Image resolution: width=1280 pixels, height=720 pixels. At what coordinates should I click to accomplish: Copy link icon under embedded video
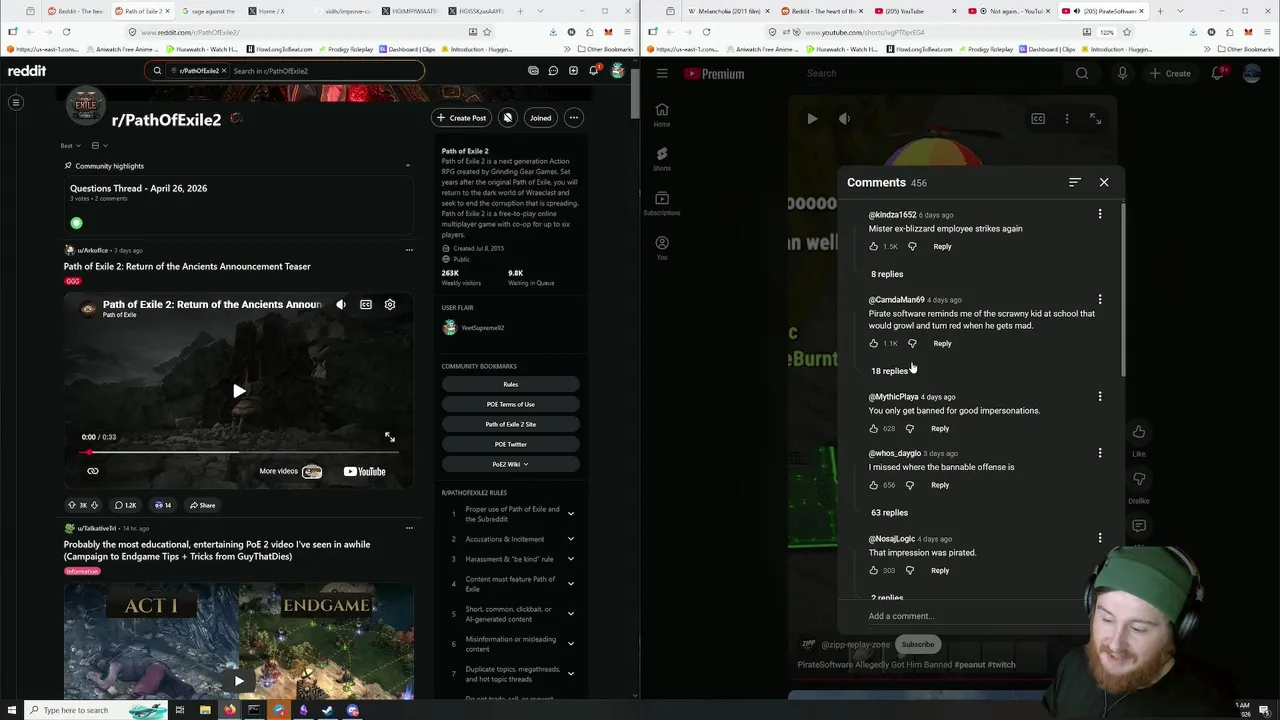point(93,471)
